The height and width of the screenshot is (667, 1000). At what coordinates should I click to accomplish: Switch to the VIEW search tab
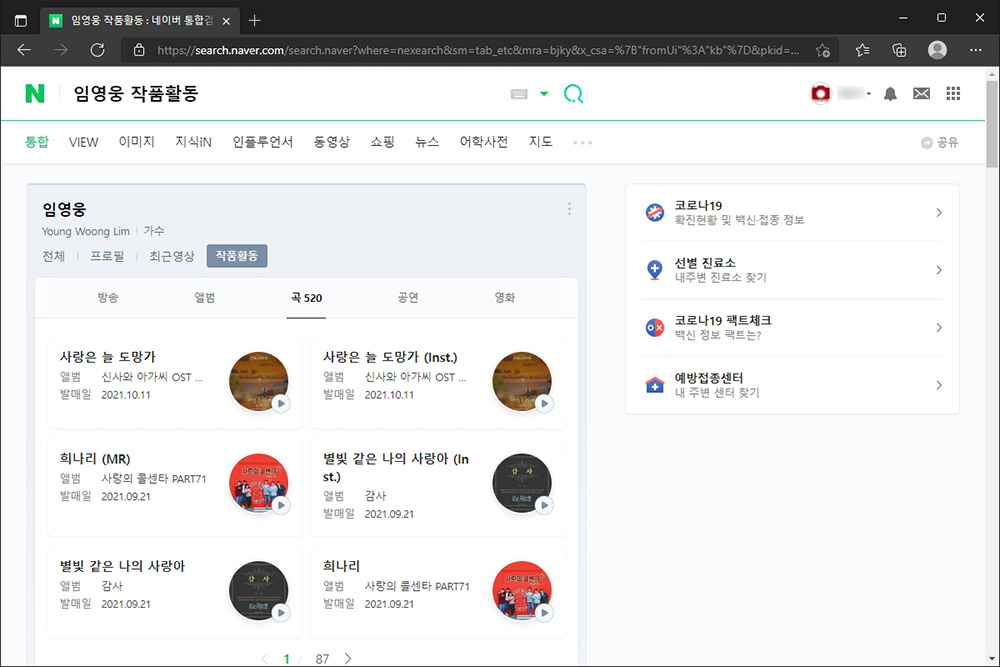click(x=84, y=142)
